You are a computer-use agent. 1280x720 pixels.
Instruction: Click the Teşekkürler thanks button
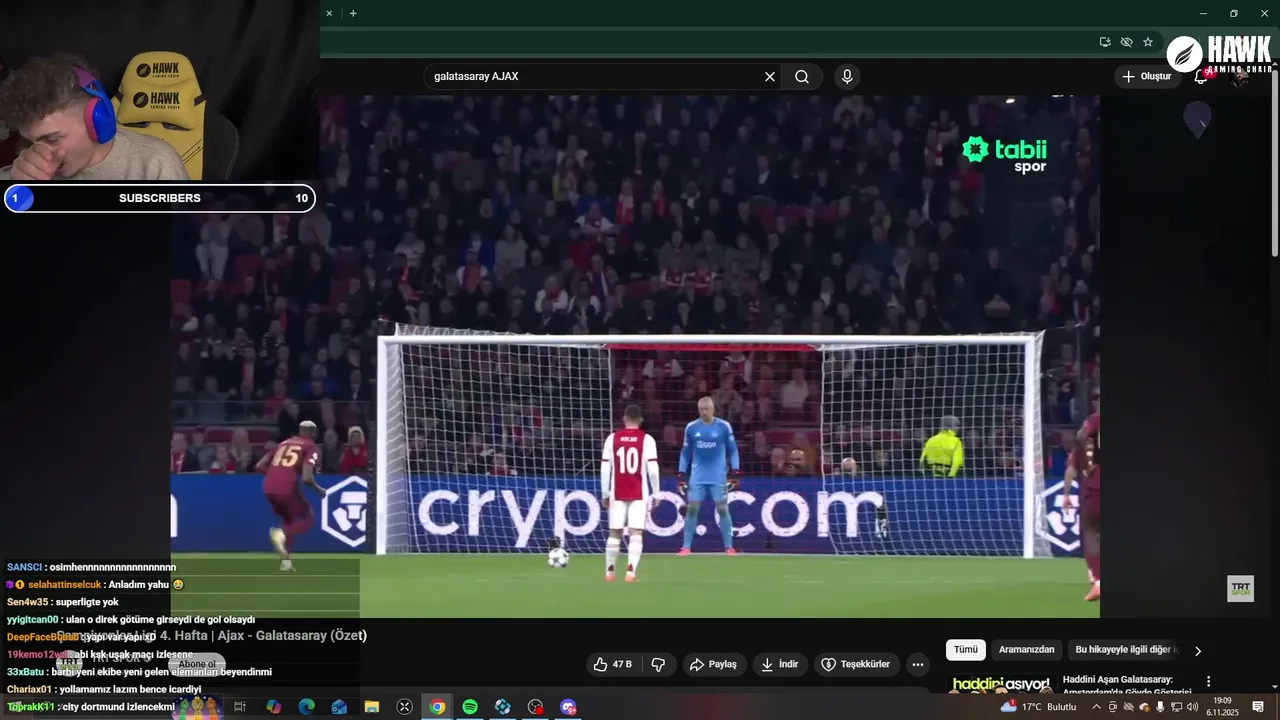point(855,664)
